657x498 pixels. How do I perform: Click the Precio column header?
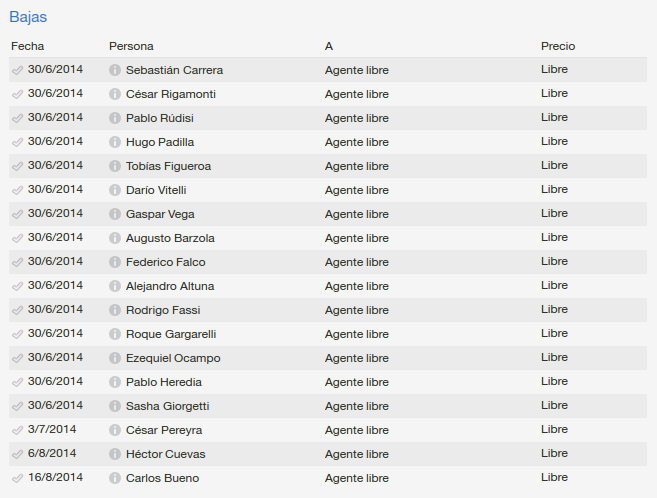point(558,46)
